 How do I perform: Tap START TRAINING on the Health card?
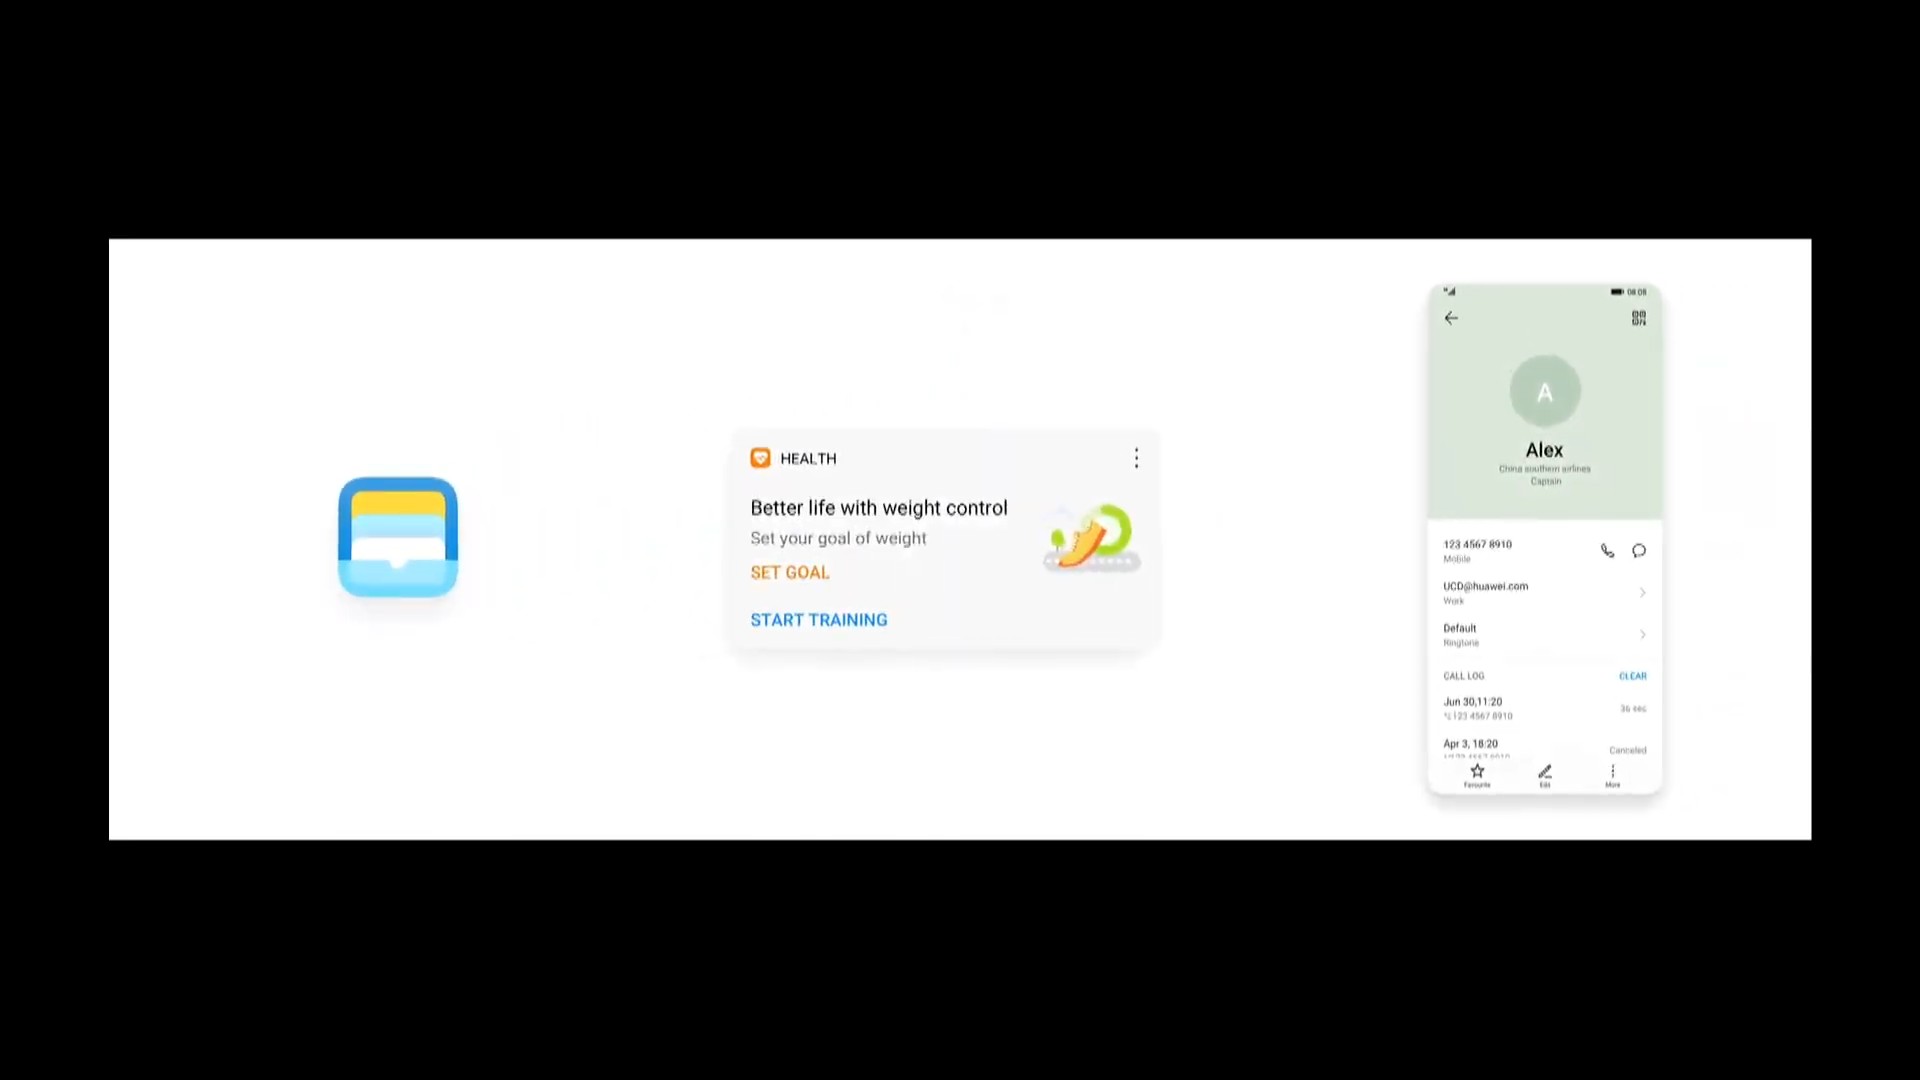819,620
